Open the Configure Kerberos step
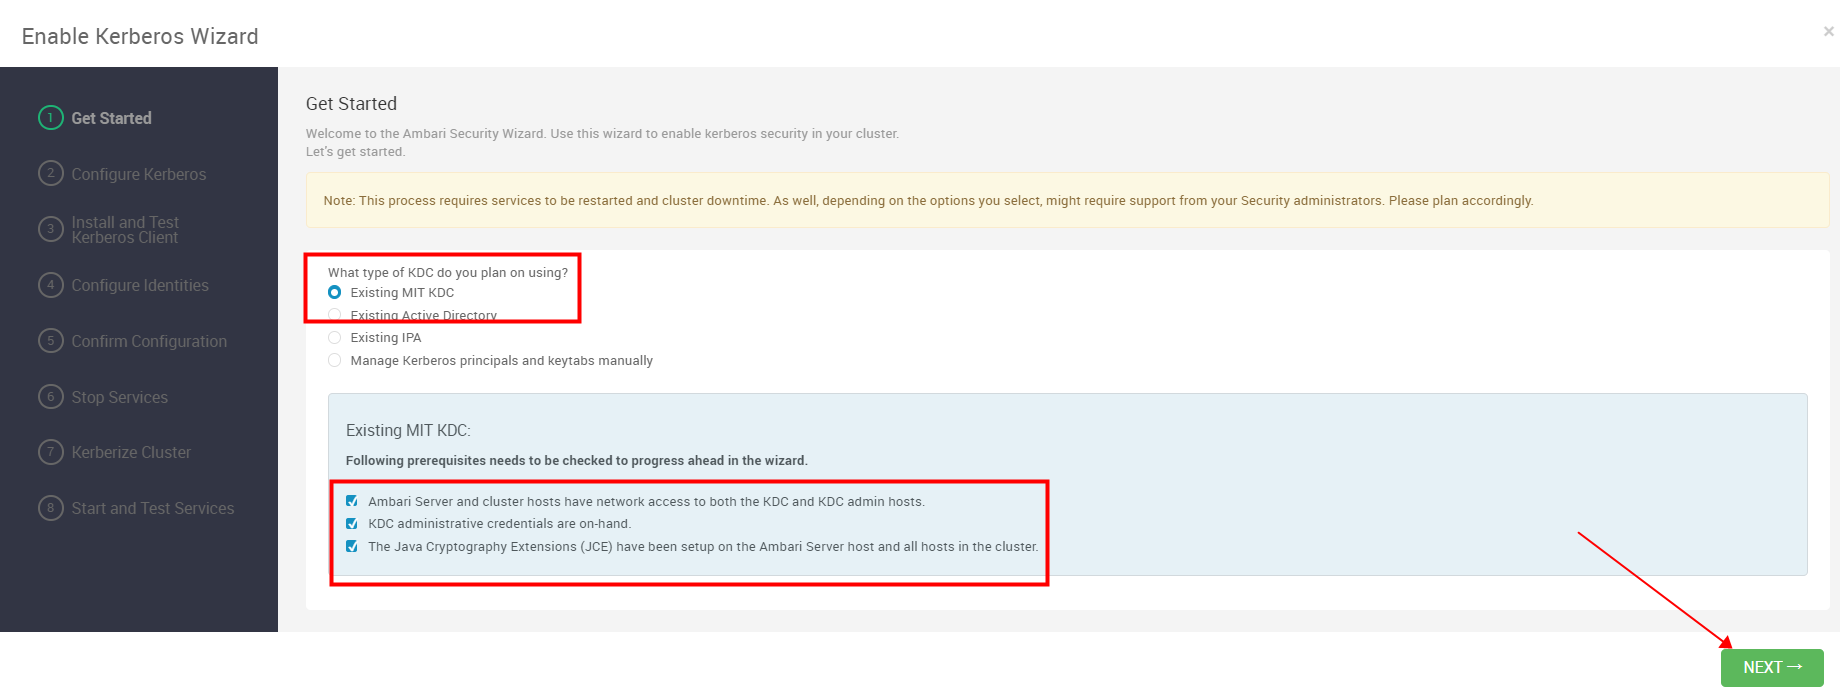The height and width of the screenshot is (700, 1840). (139, 174)
